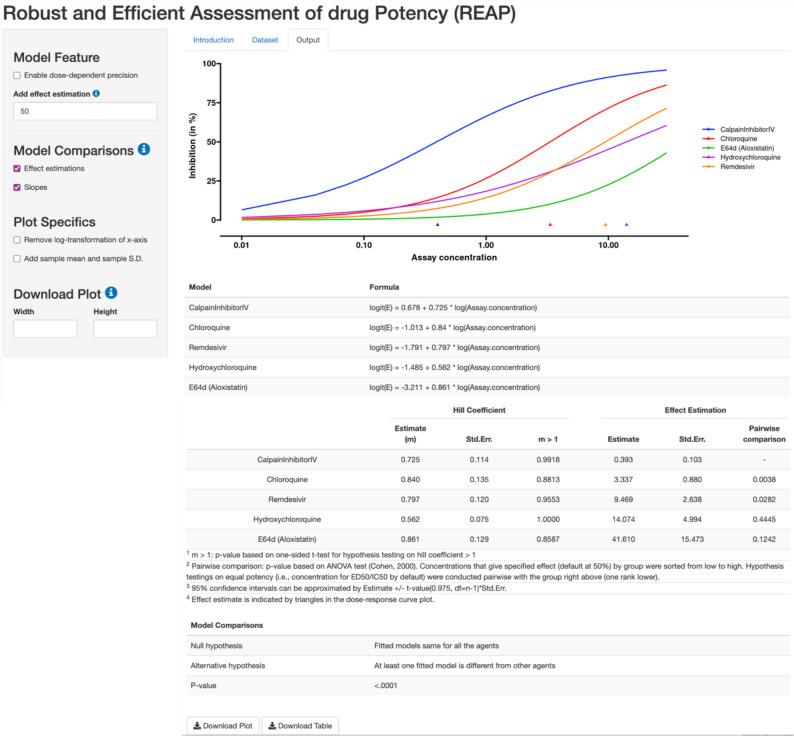Select the purple triangle effect marker
The width and height of the screenshot is (794, 736).
pos(627,225)
